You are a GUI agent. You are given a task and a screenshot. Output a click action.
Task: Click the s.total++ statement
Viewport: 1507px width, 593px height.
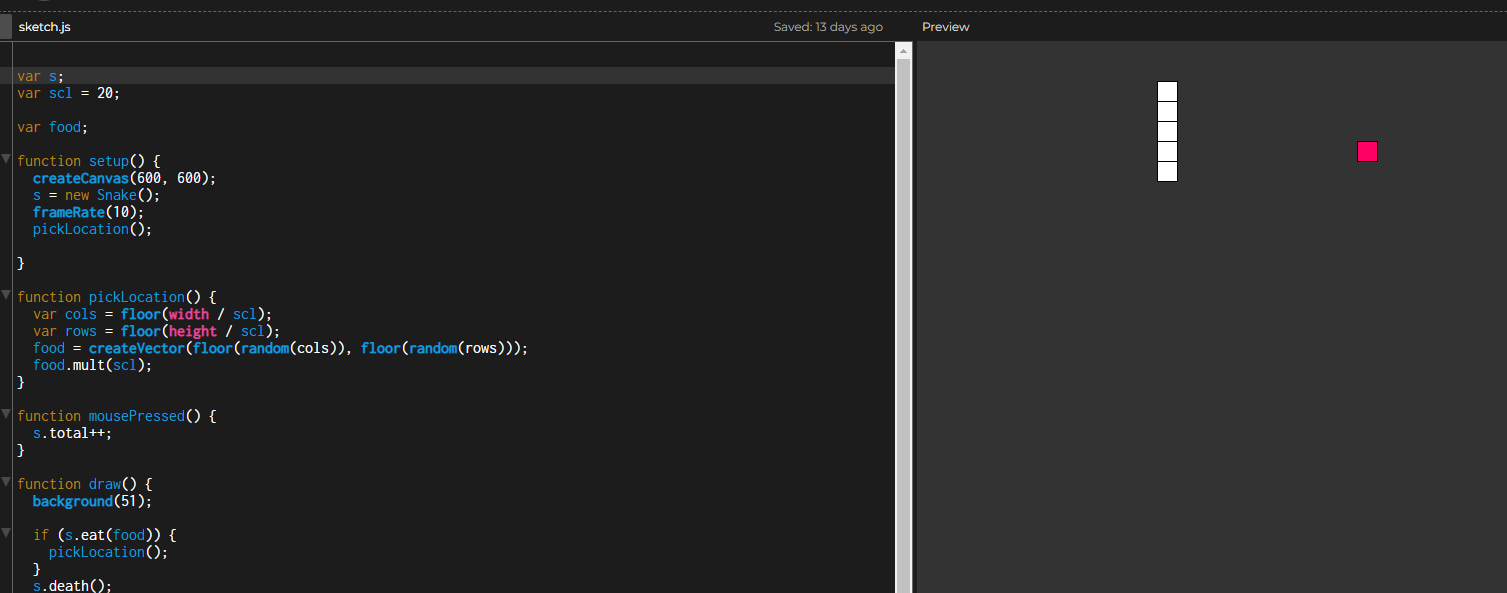(x=73, y=433)
